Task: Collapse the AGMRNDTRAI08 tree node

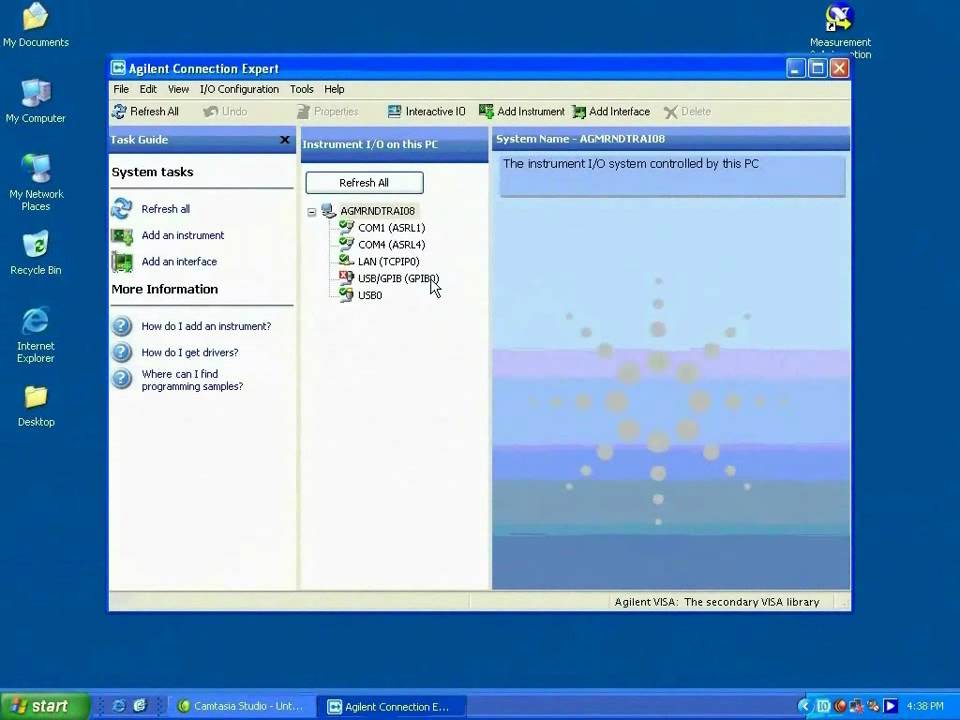Action: 312,212
